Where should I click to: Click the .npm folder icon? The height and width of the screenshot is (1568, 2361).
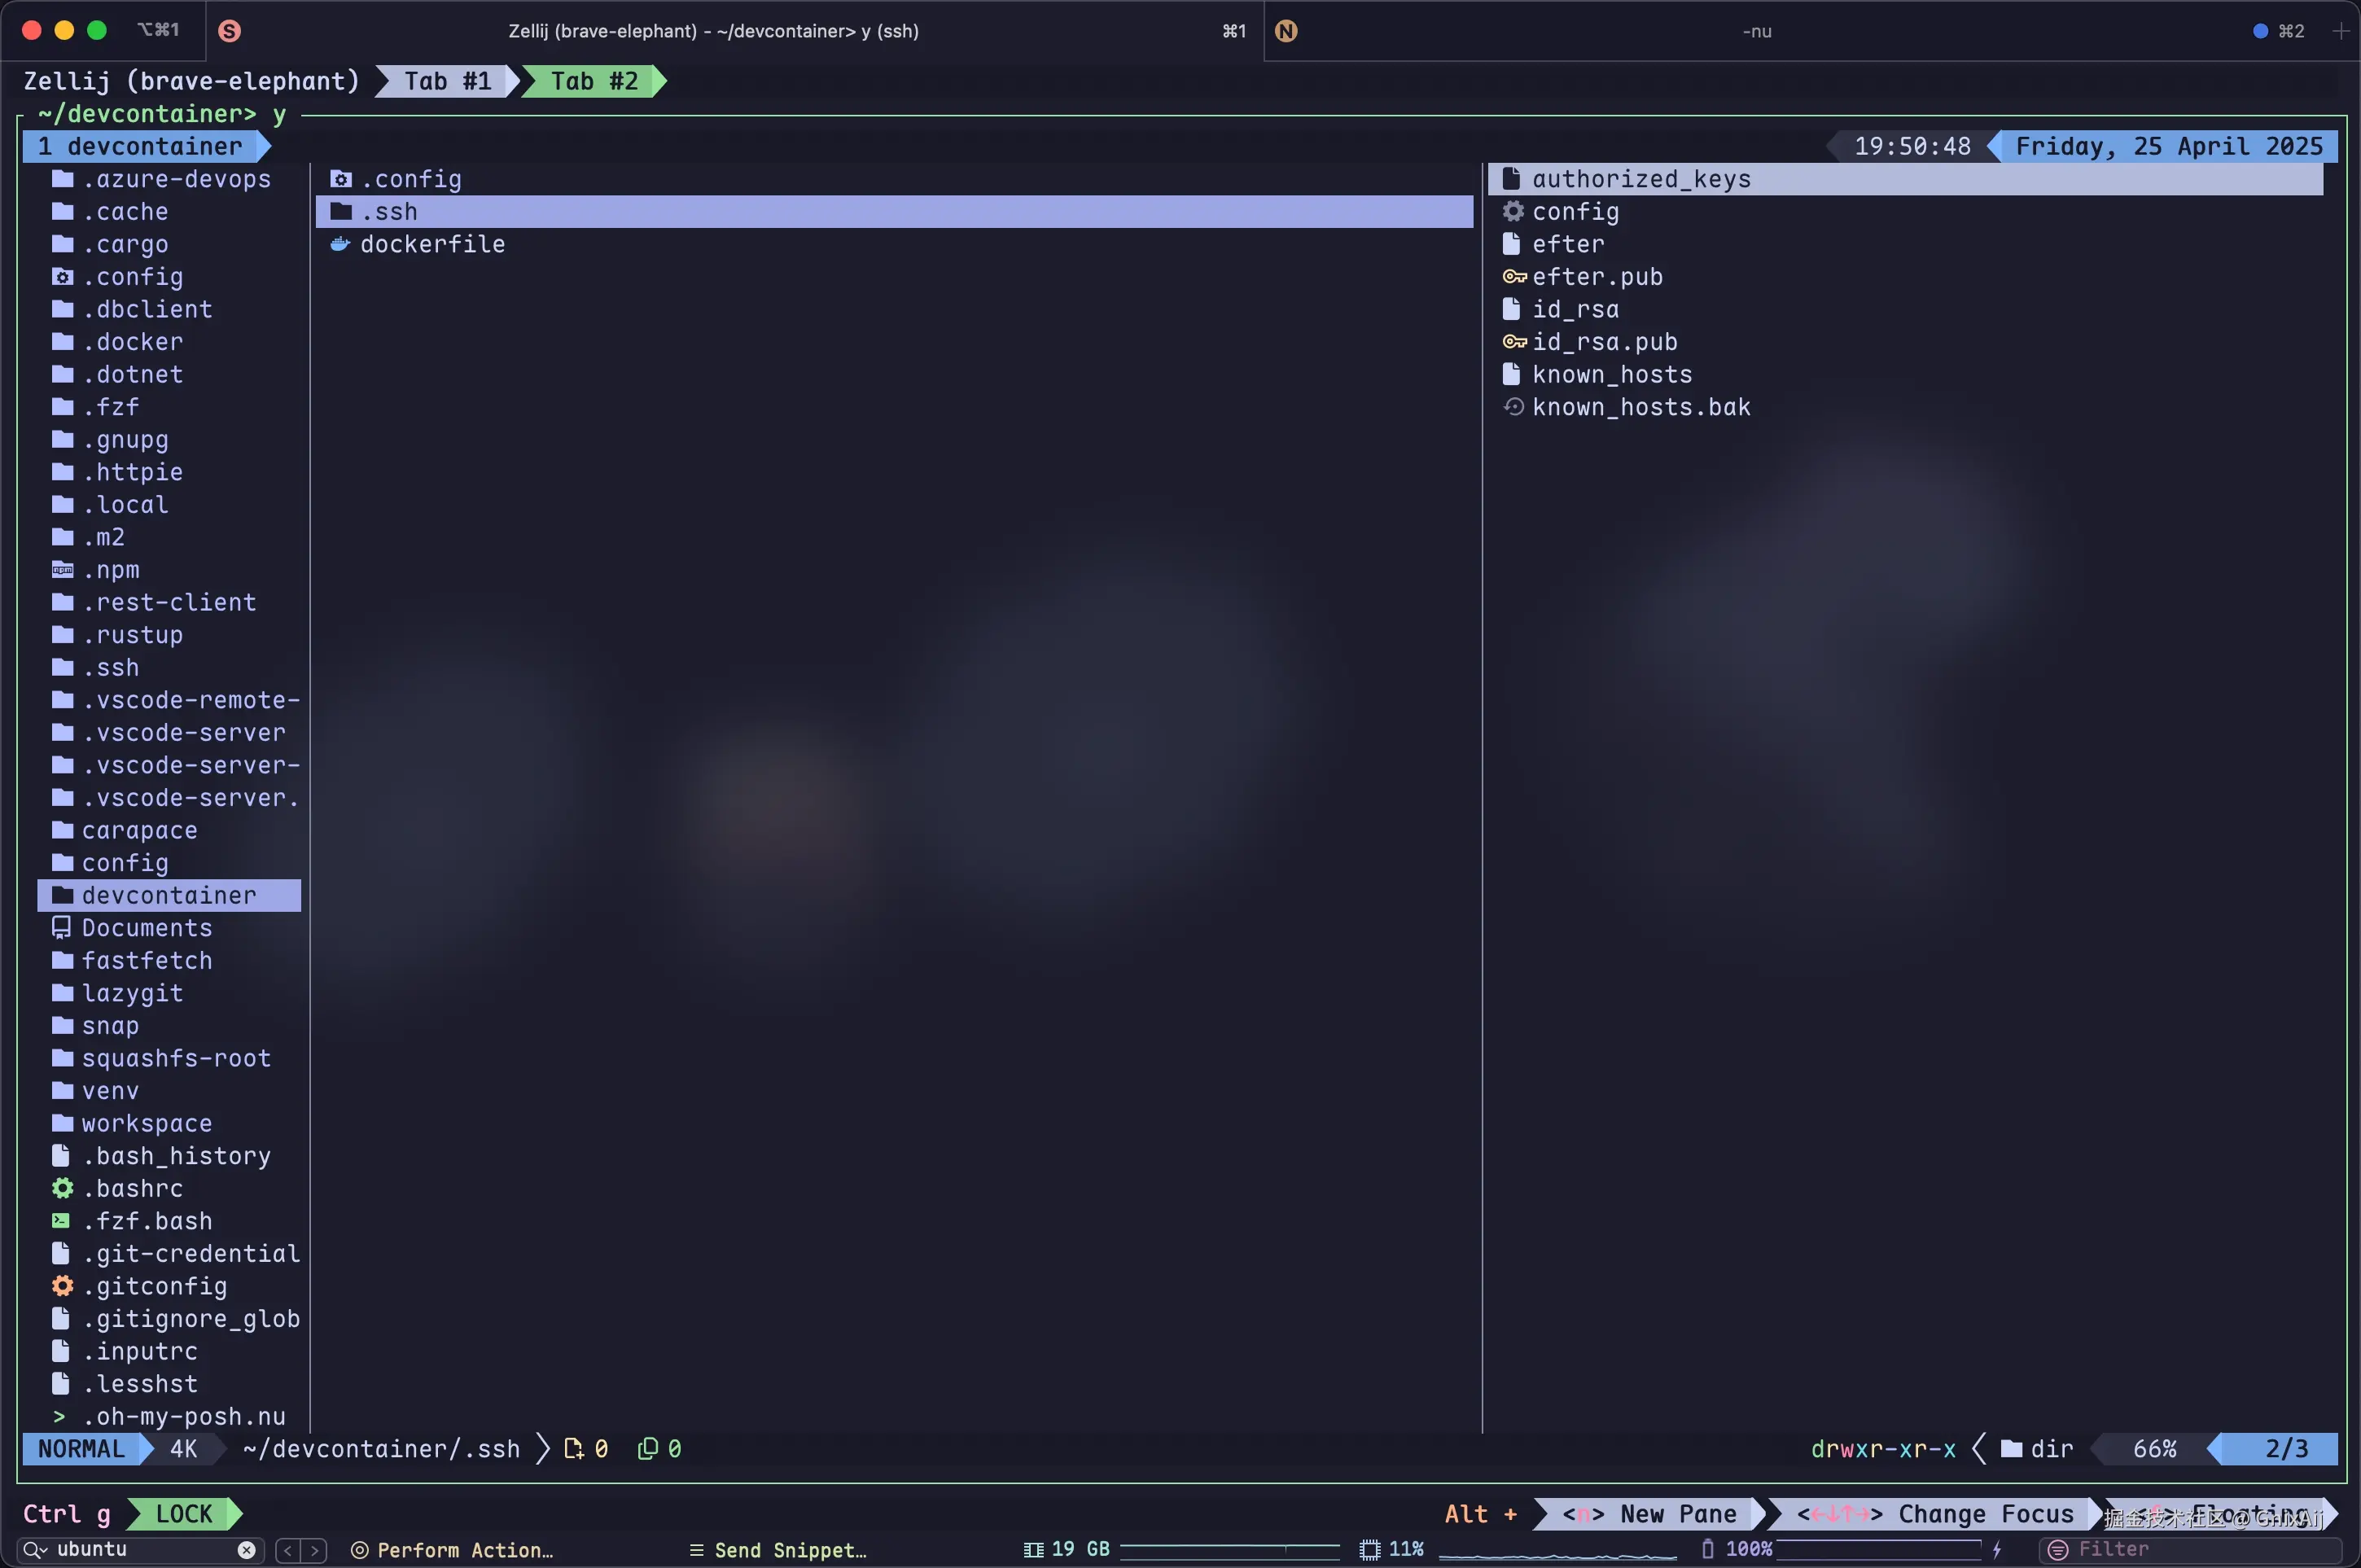pos(62,570)
